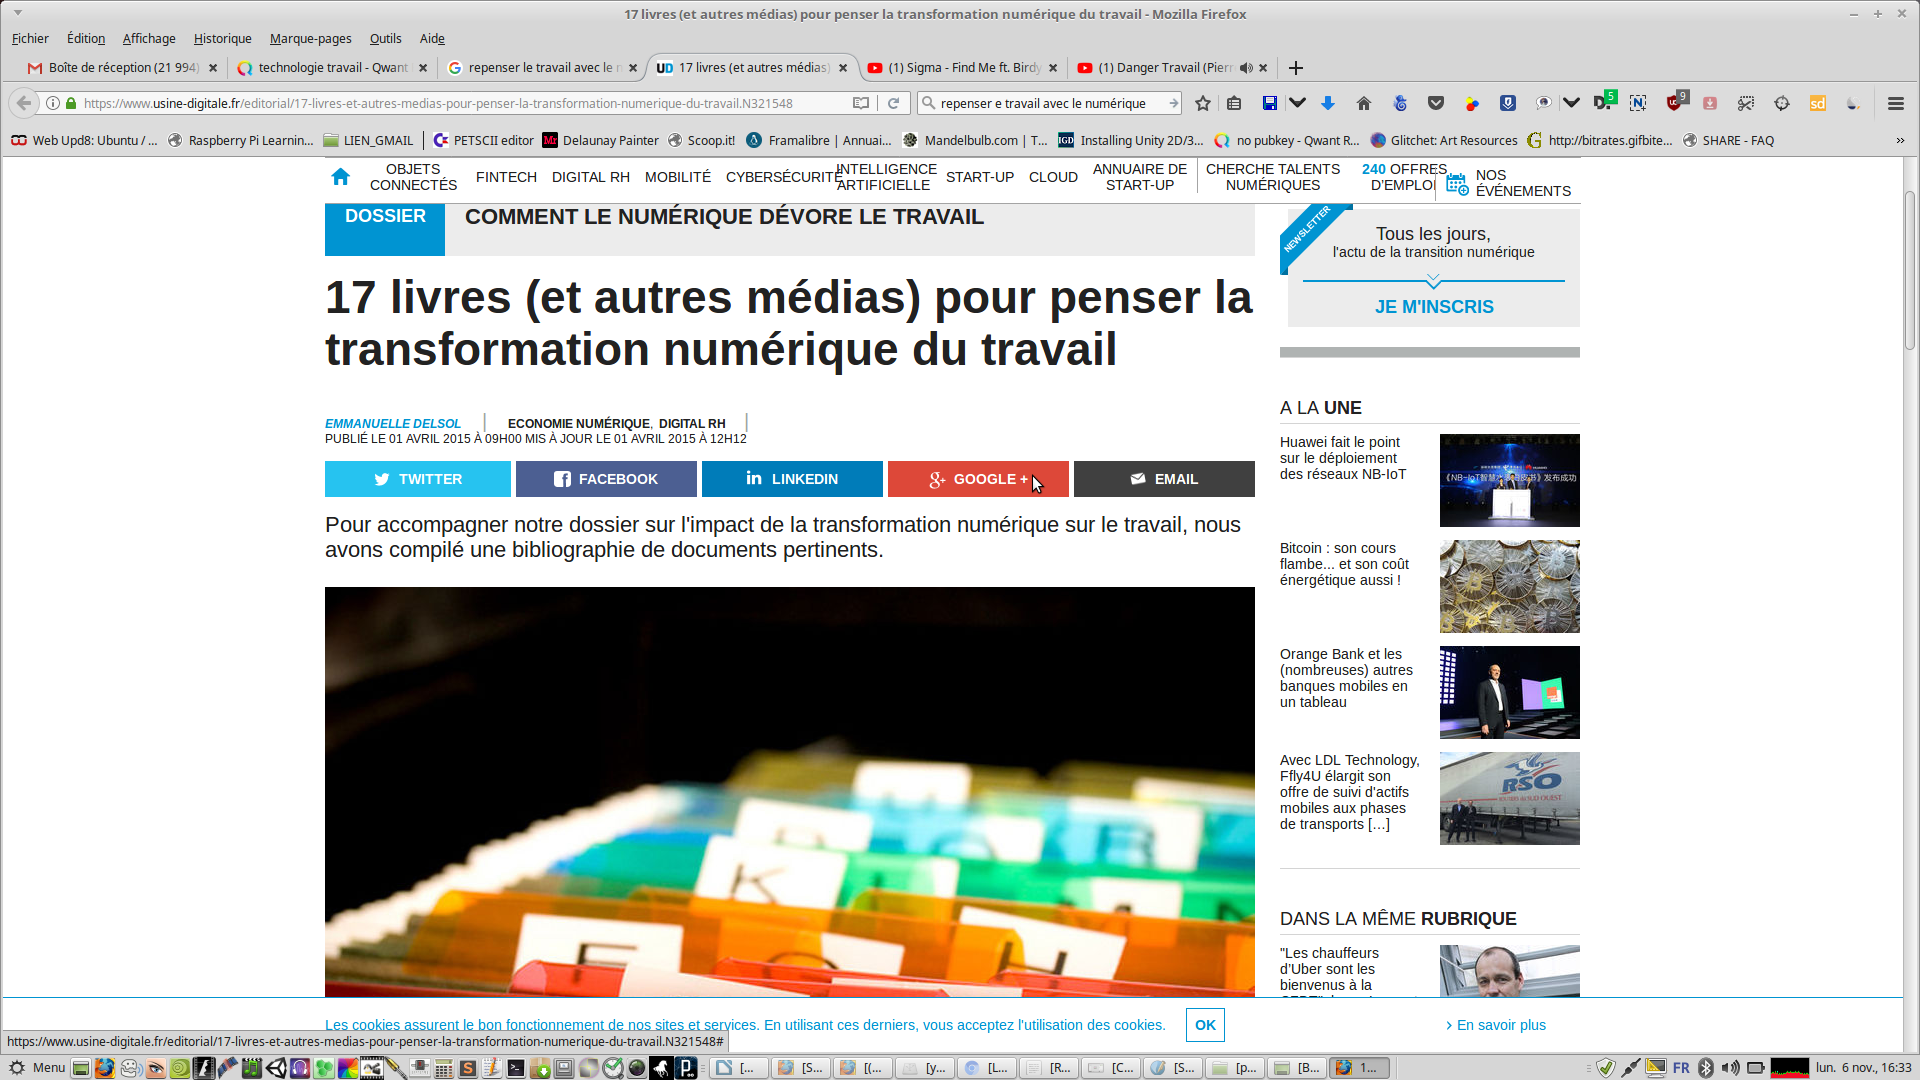Open Firefox hamburger menu
This screenshot has width=1920, height=1080.
(1895, 103)
